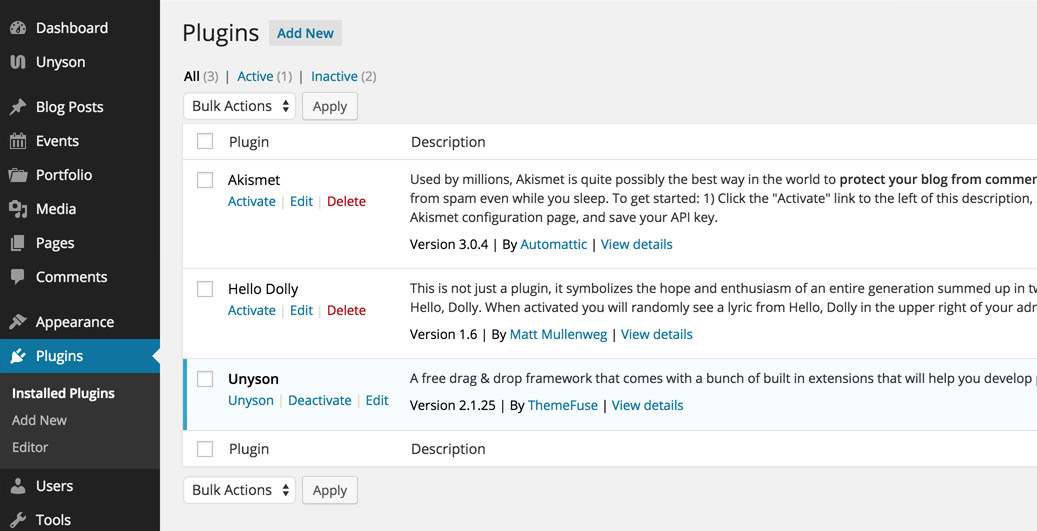Click the top Apply button
1037x531 pixels.
click(330, 106)
